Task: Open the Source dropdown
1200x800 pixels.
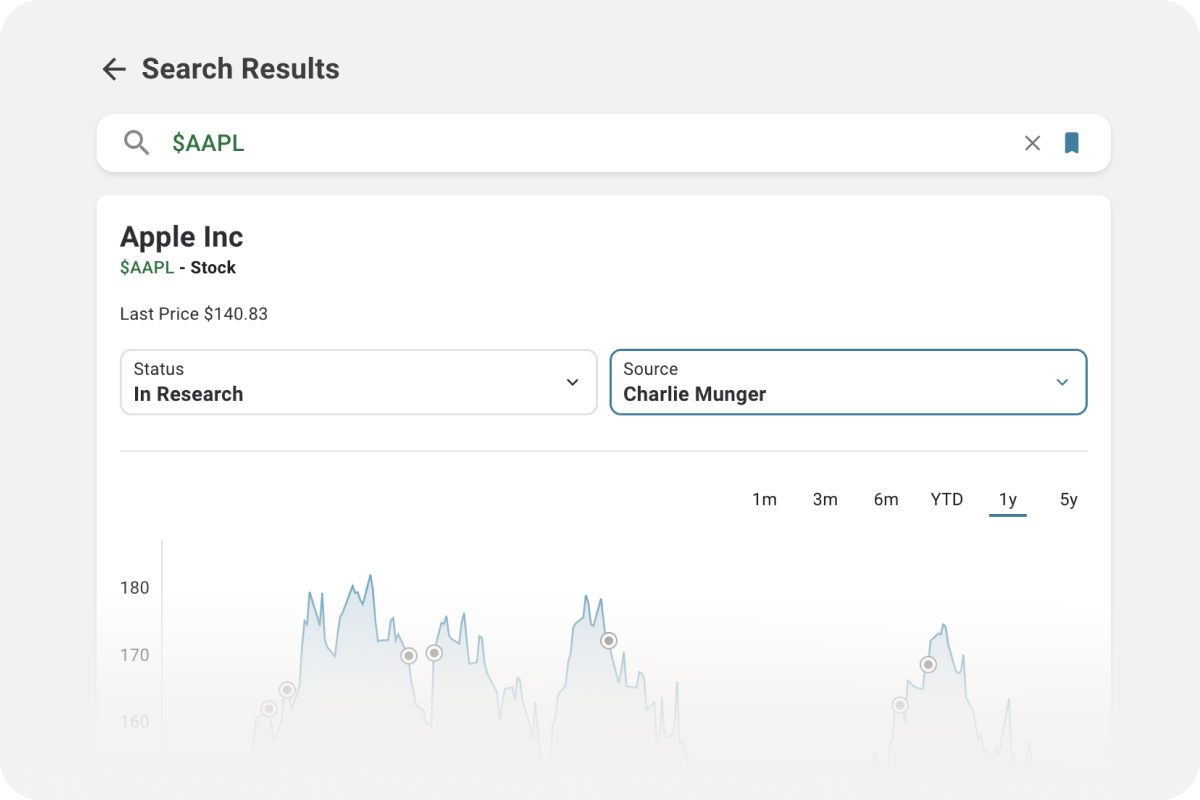Action: pyautogui.click(x=848, y=382)
